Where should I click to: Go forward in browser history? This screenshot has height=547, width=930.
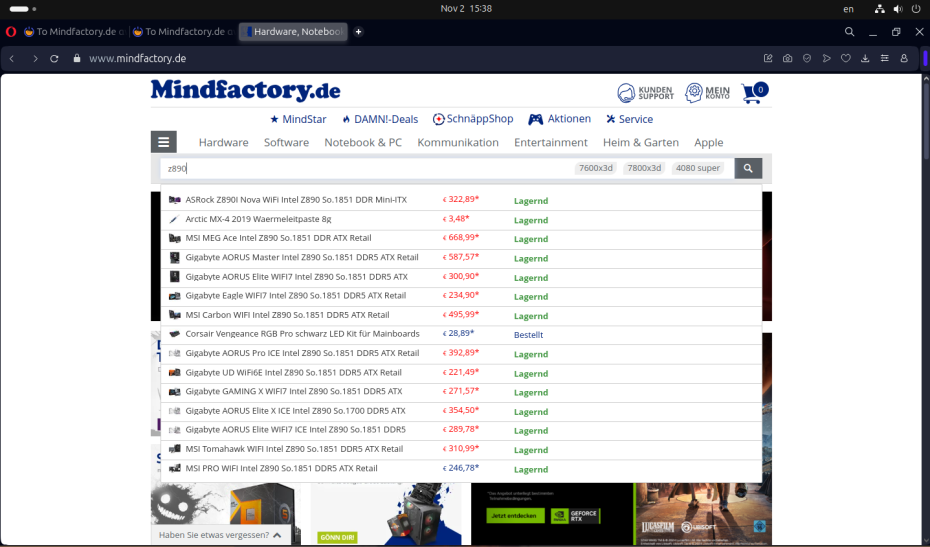coord(35,59)
